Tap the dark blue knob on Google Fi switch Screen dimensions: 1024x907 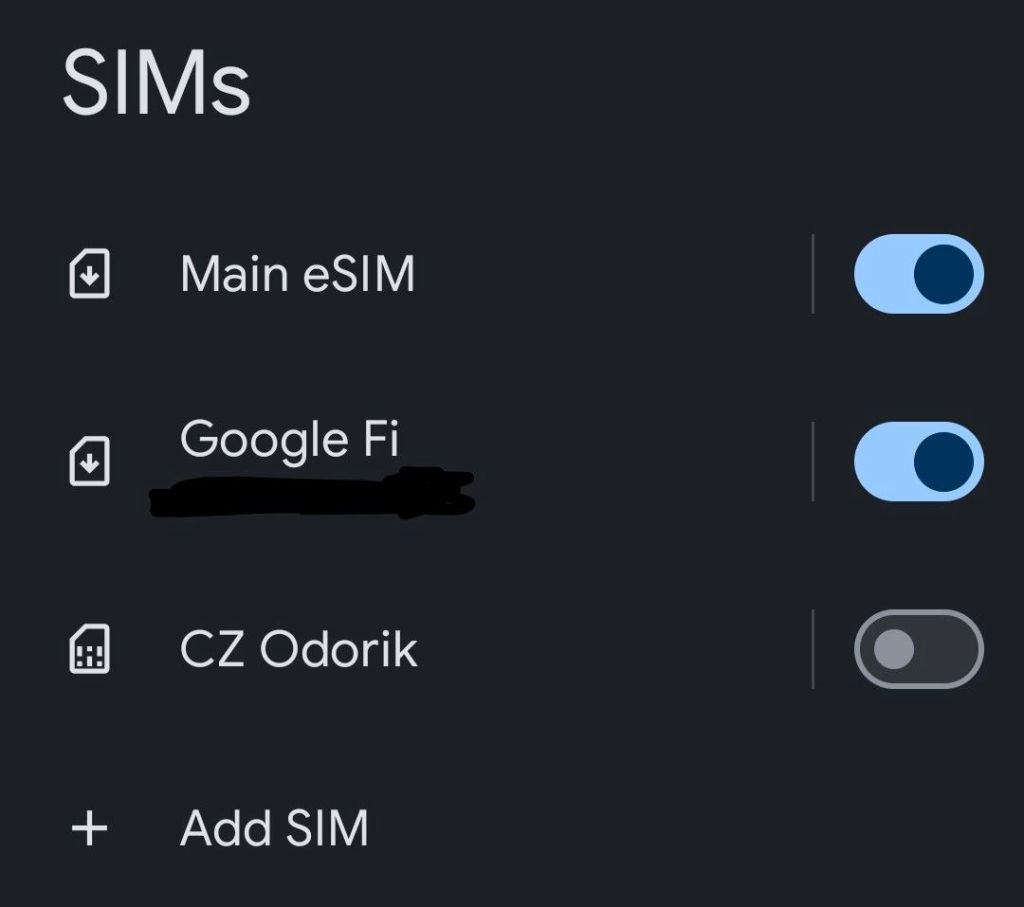[x=943, y=461]
